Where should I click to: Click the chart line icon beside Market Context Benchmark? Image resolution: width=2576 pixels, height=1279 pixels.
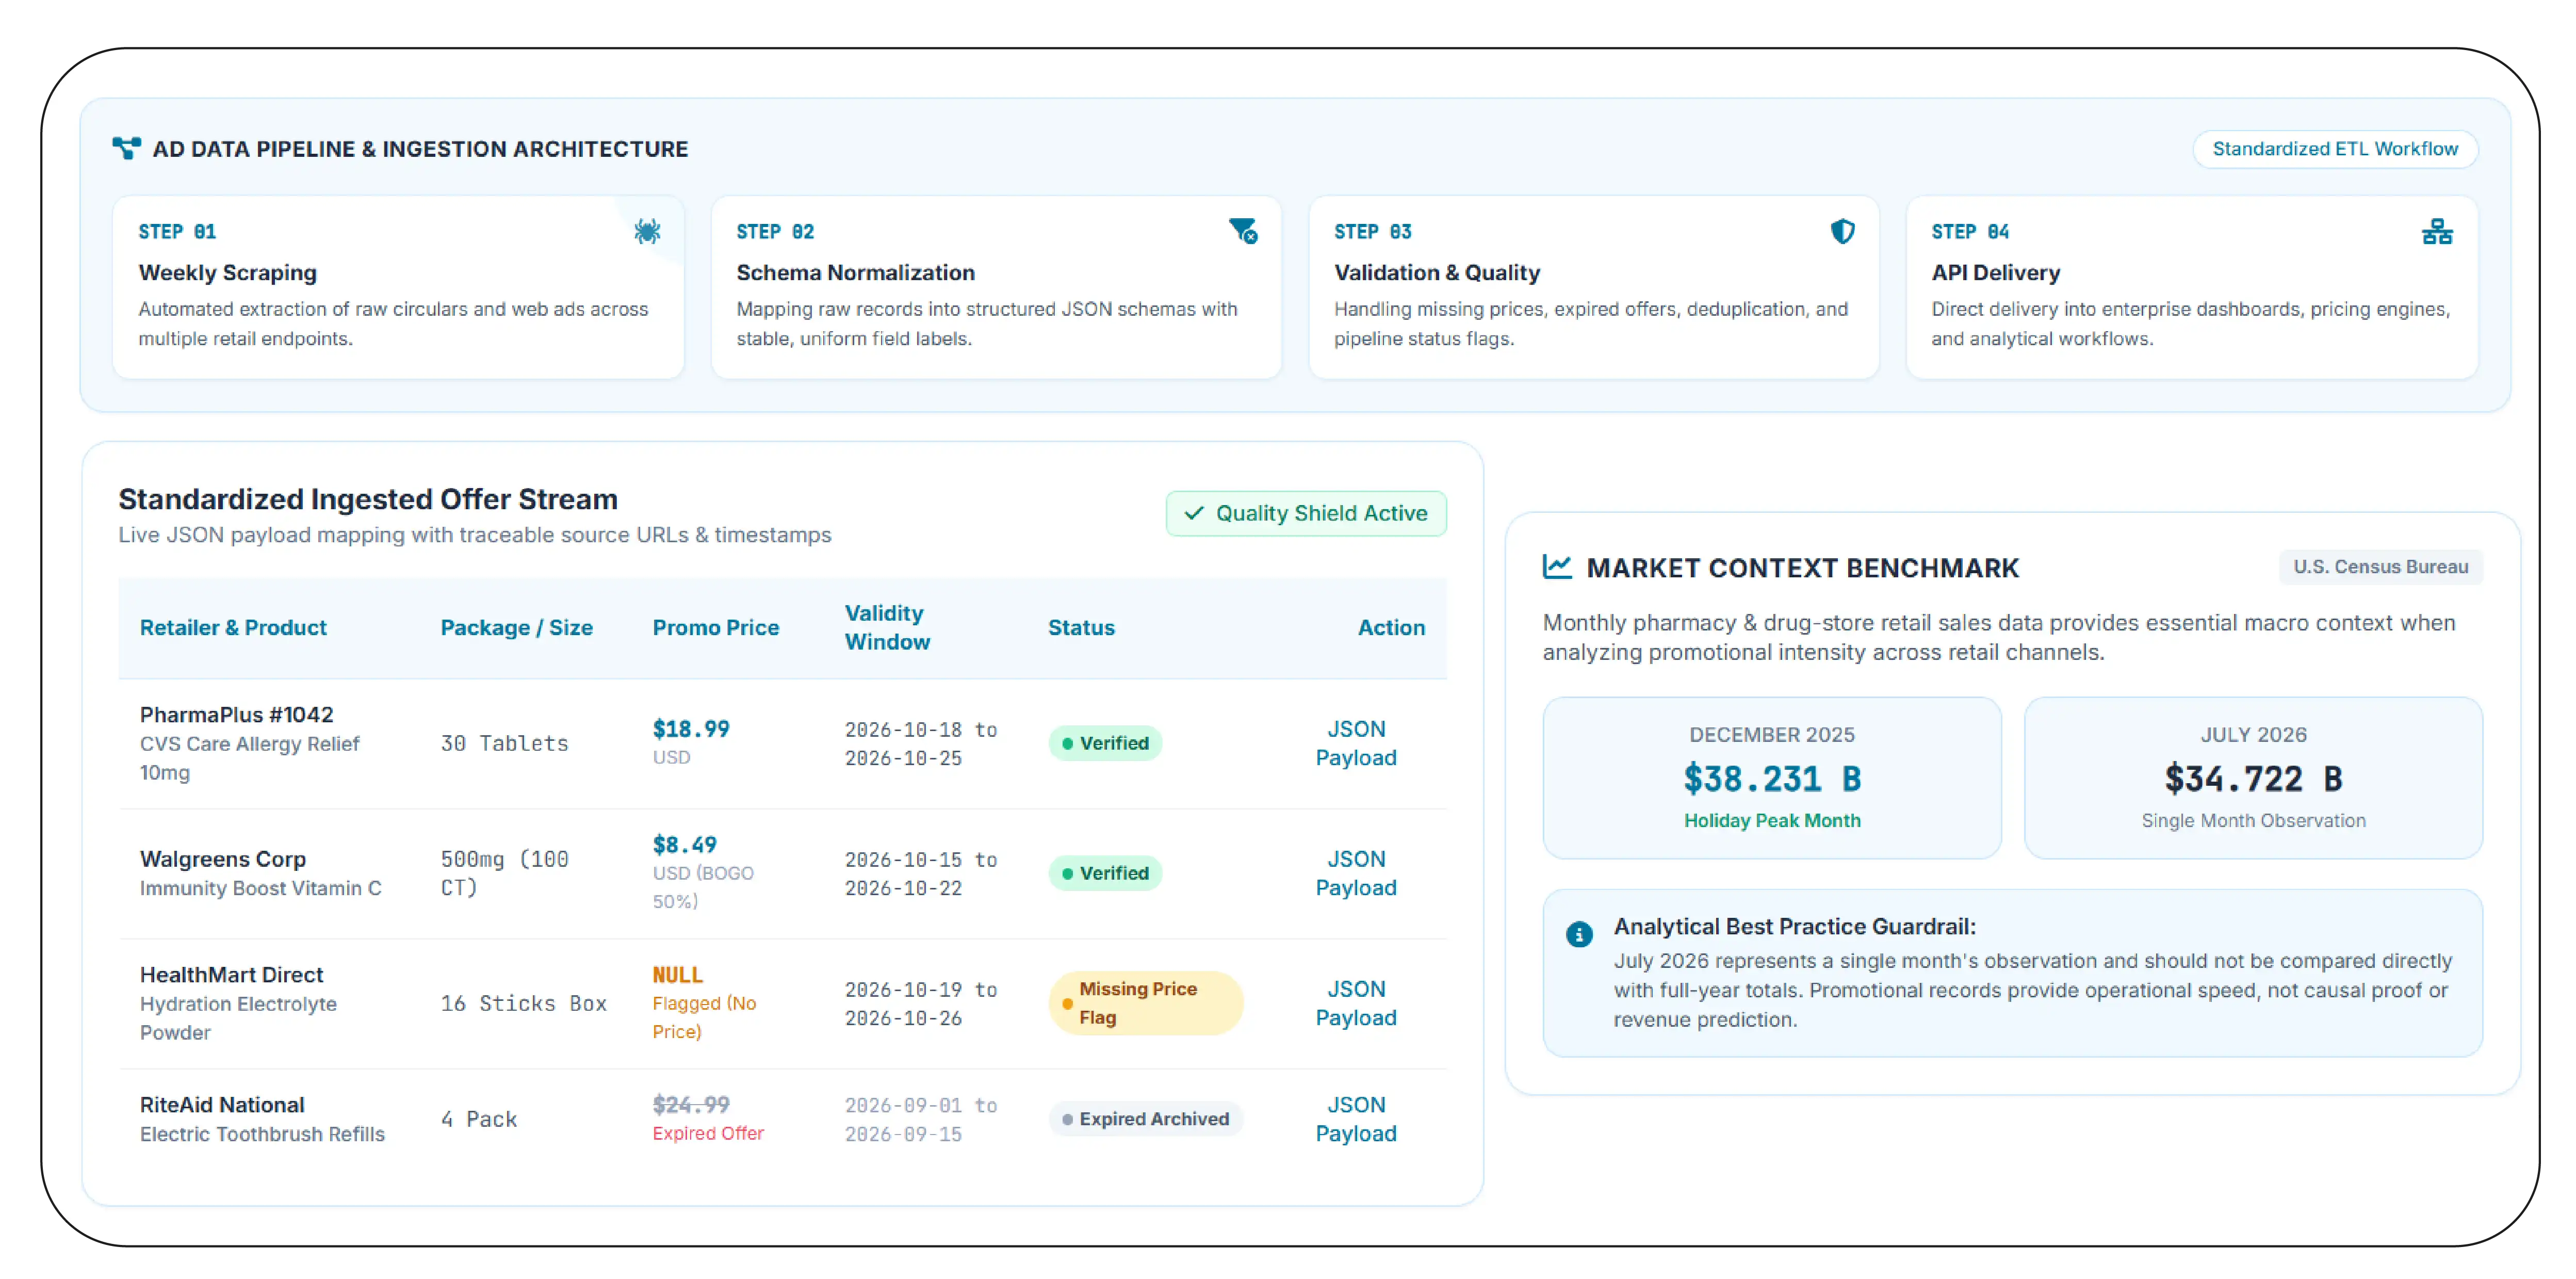click(x=1557, y=567)
